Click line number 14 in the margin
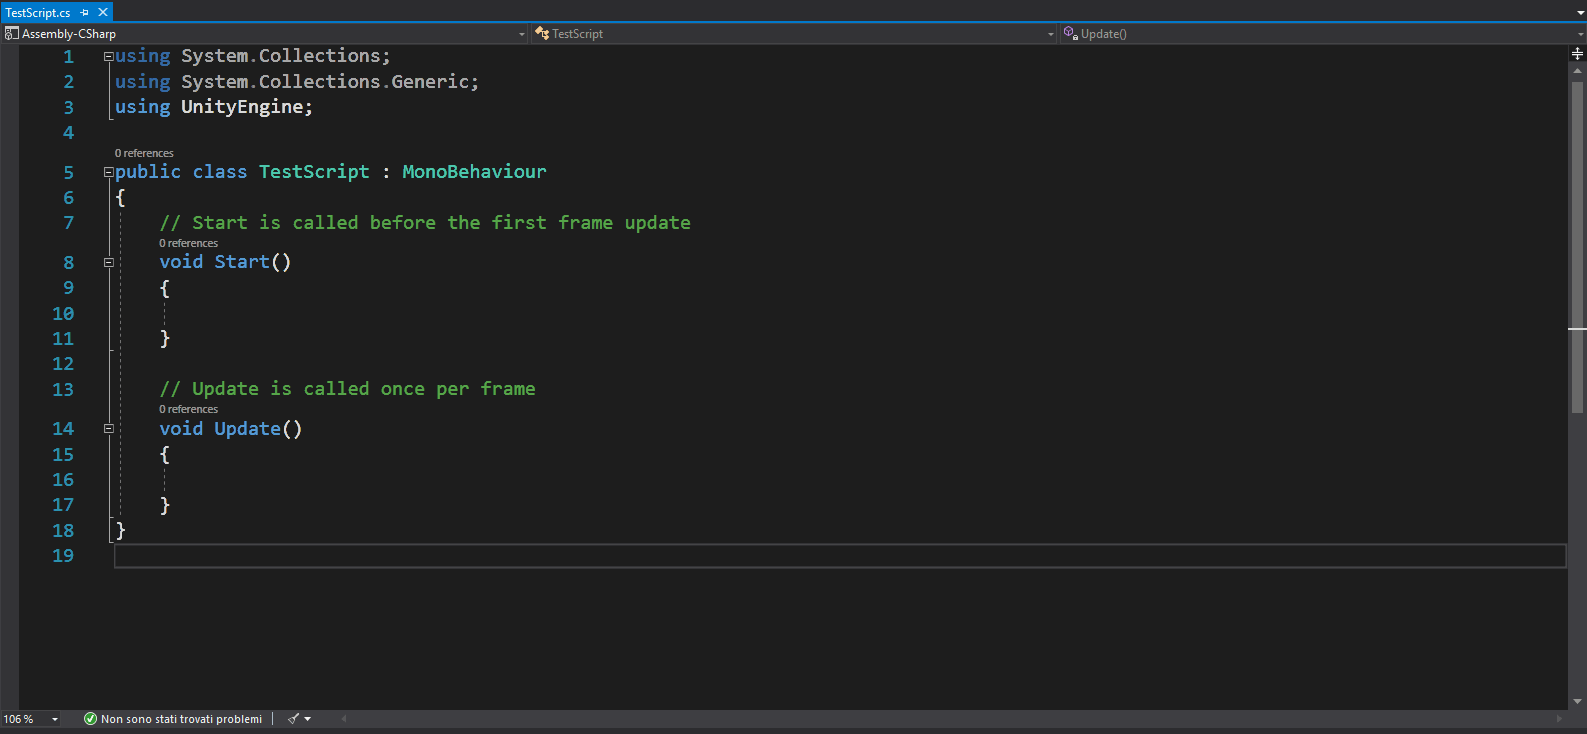1587x734 pixels. point(63,428)
